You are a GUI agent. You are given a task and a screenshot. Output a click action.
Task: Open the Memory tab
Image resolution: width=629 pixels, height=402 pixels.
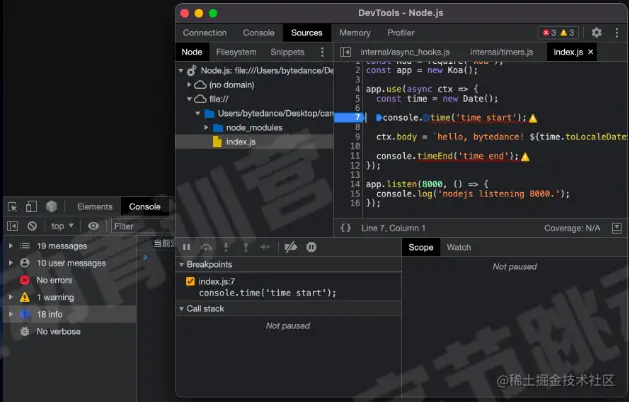(x=355, y=32)
